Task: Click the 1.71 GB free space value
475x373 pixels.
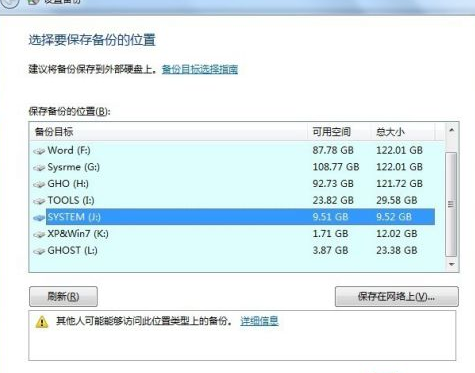Action: click(x=330, y=234)
